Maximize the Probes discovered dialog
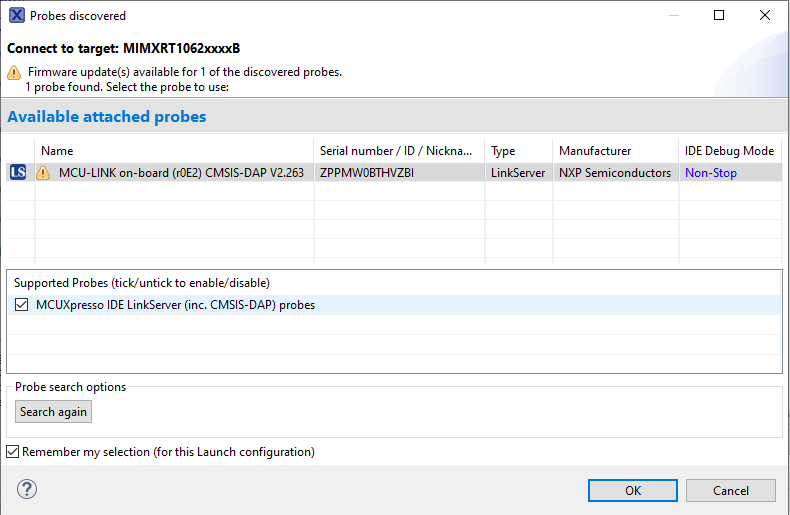This screenshot has height=515, width=790. point(719,16)
